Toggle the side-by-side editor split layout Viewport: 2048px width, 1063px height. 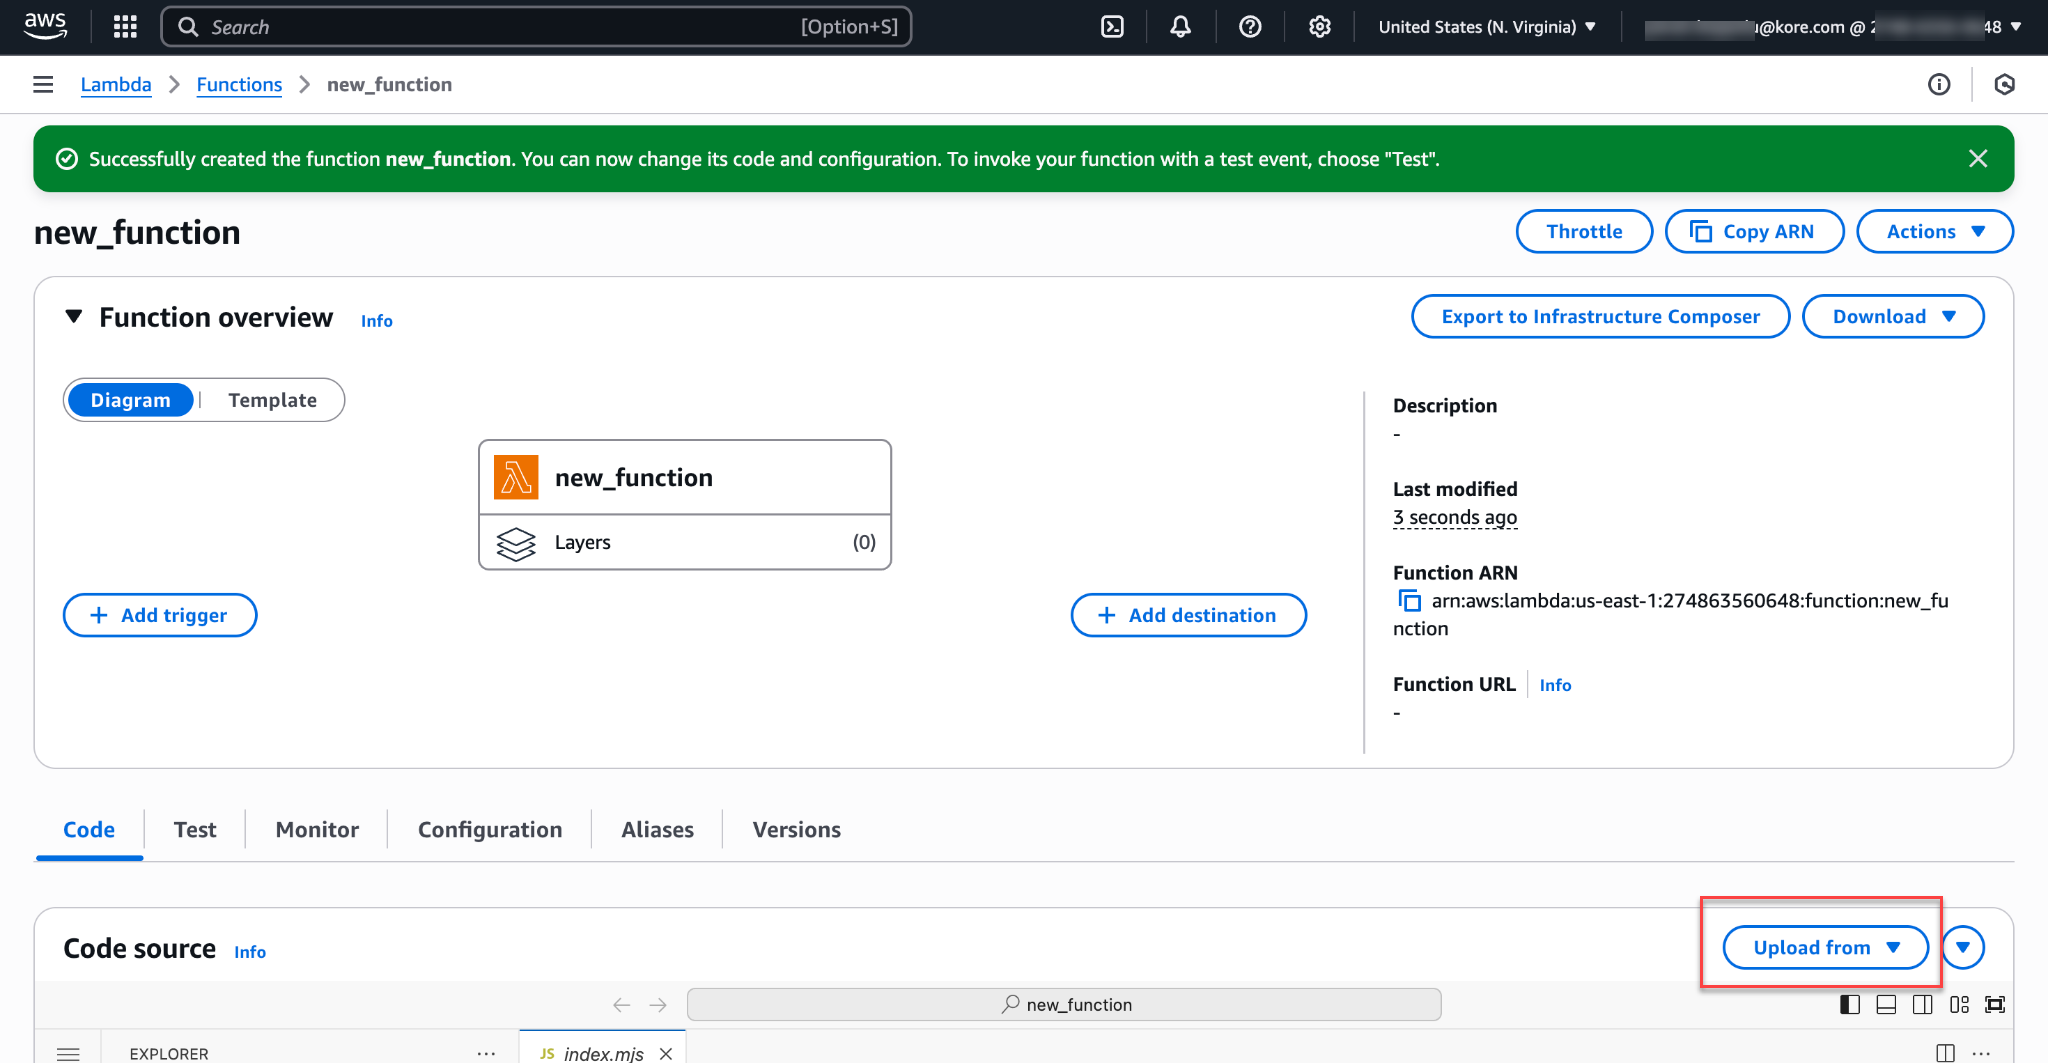point(1922,1004)
